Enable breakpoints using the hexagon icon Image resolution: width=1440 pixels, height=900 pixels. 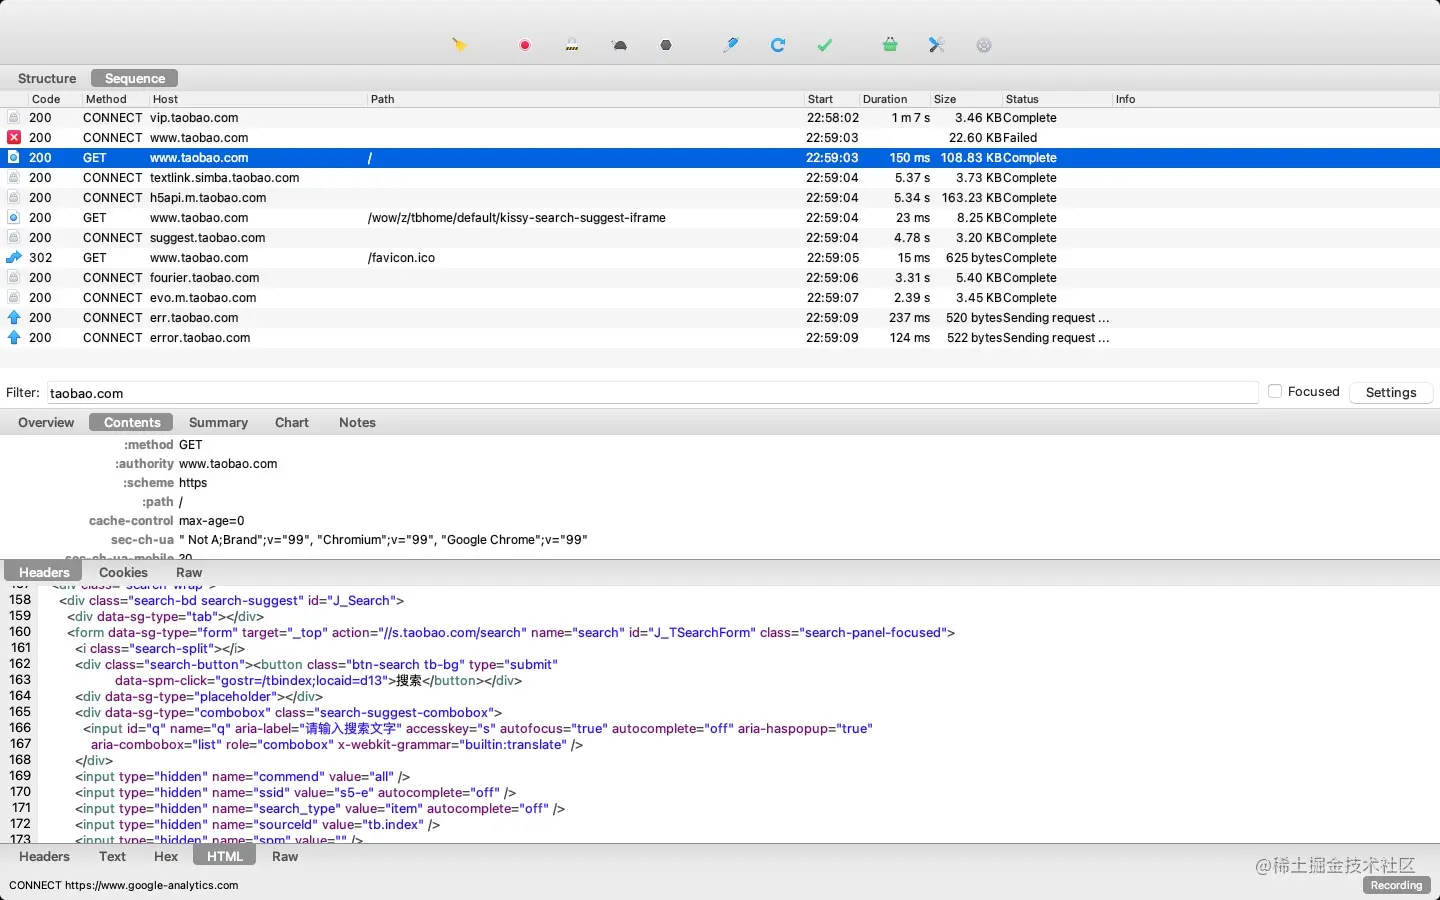[x=666, y=45]
